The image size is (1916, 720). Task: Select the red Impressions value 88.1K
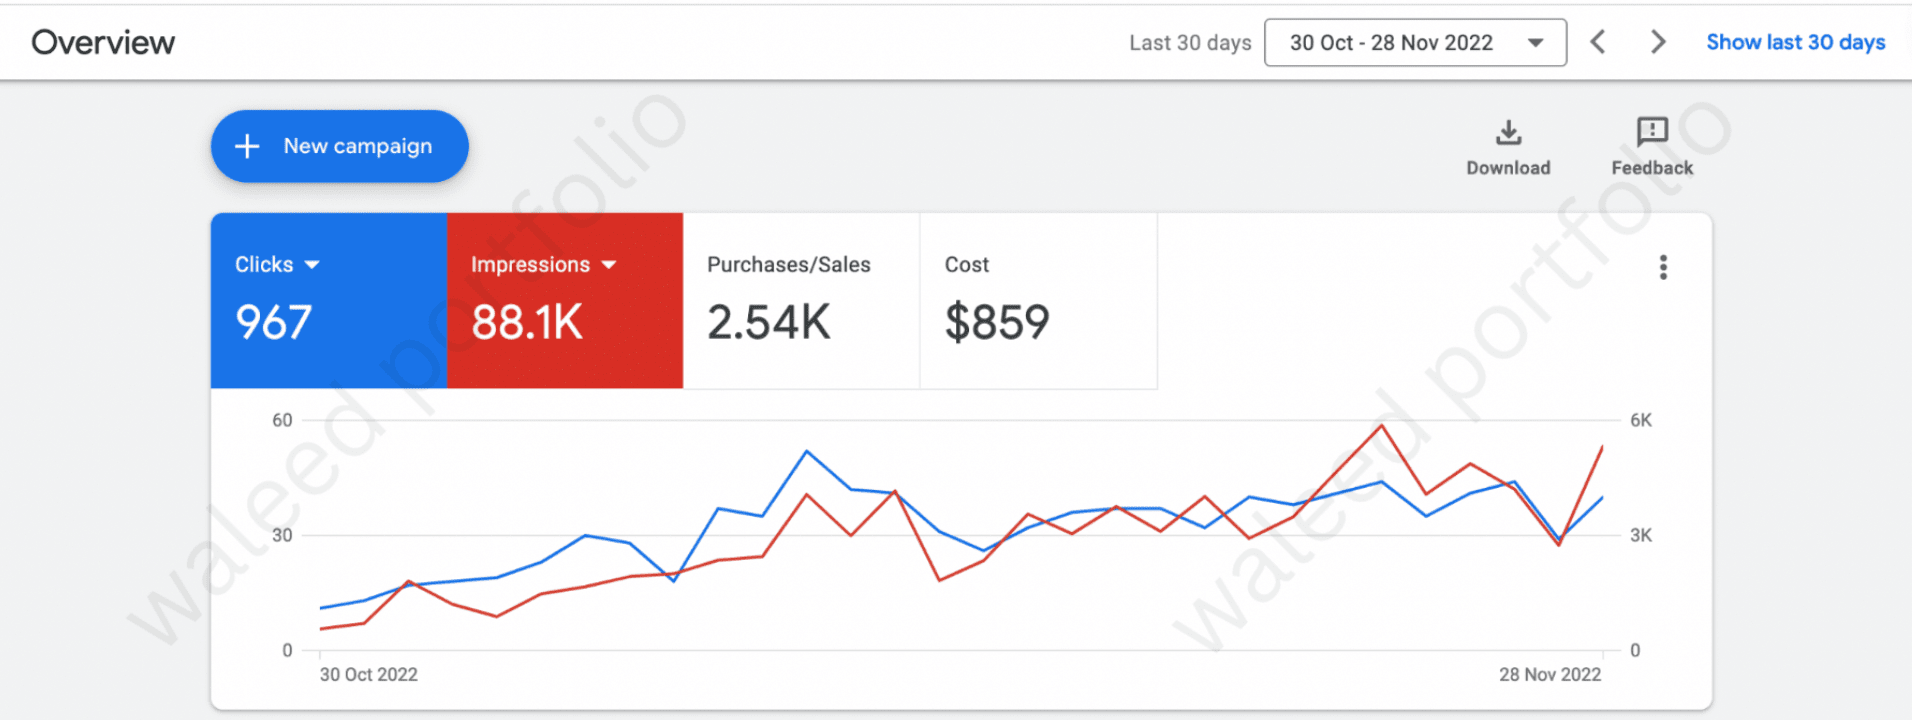[x=527, y=322]
